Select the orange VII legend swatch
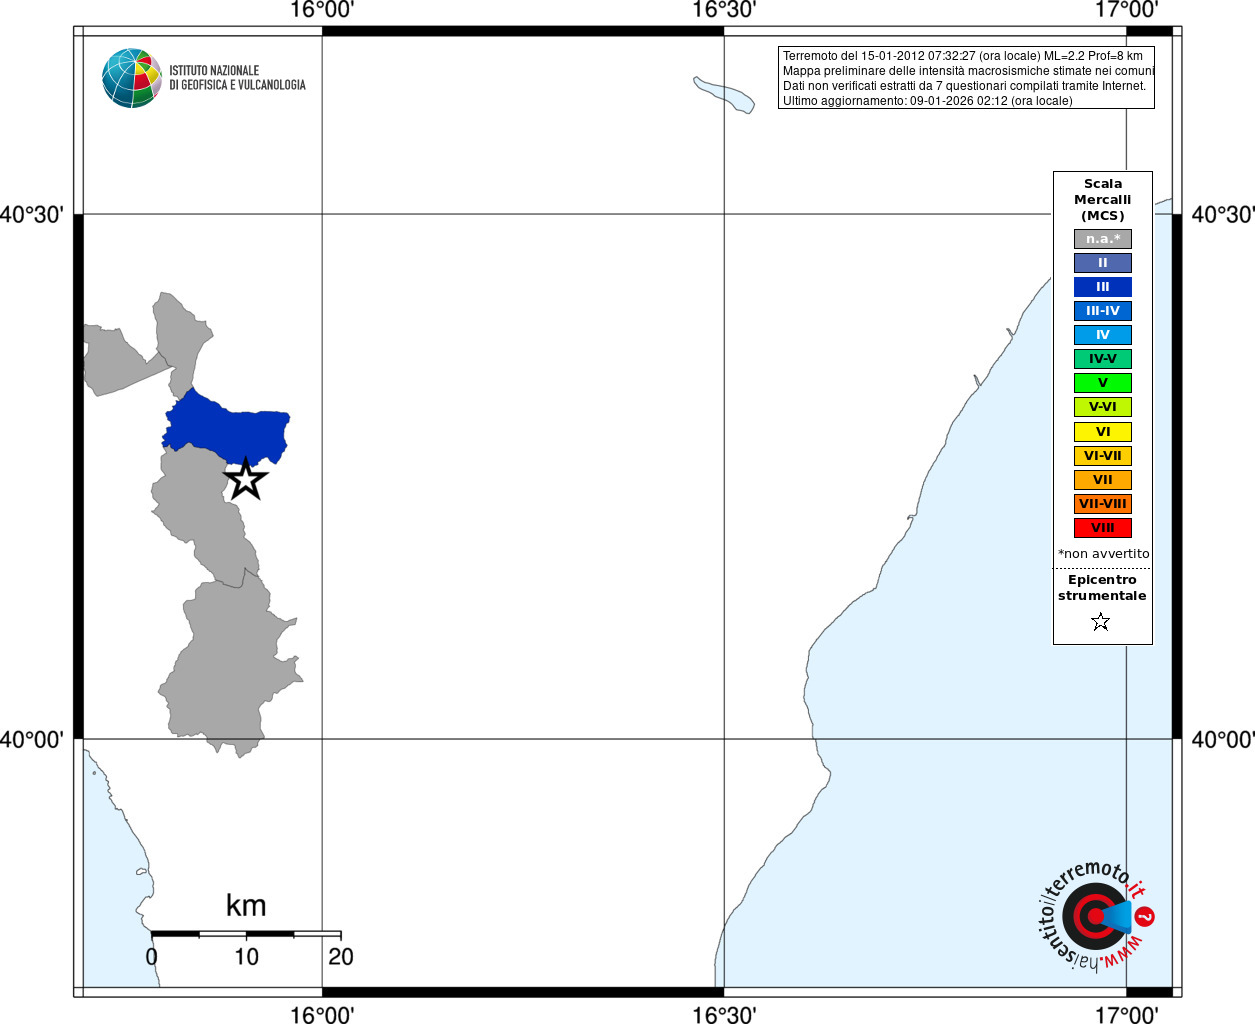Image resolution: width=1255 pixels, height=1024 pixels. point(1103,480)
